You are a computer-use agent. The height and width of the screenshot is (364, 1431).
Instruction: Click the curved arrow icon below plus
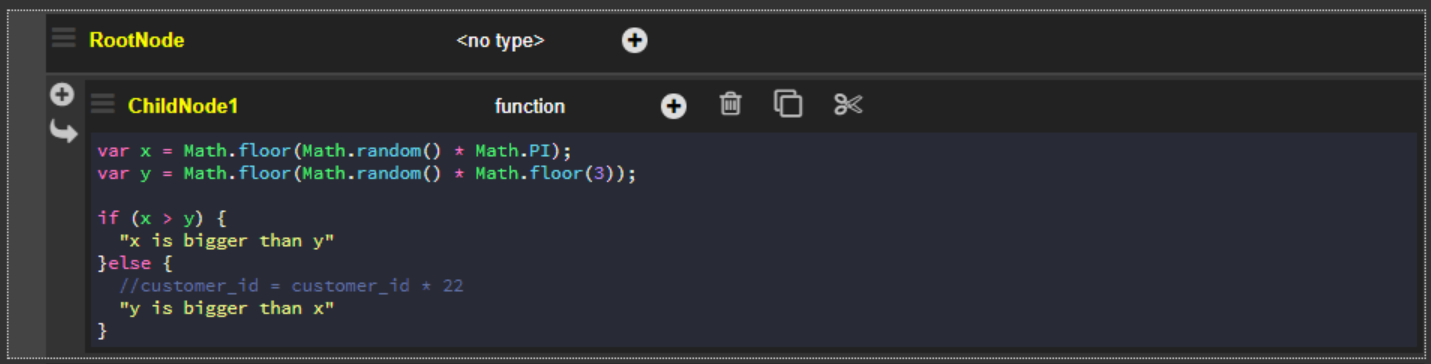(x=63, y=131)
